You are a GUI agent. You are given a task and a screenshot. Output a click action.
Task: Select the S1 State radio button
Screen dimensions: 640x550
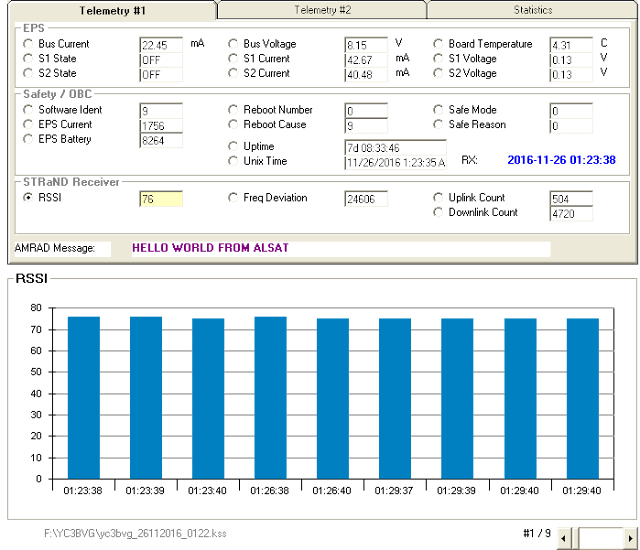pyautogui.click(x=28, y=58)
